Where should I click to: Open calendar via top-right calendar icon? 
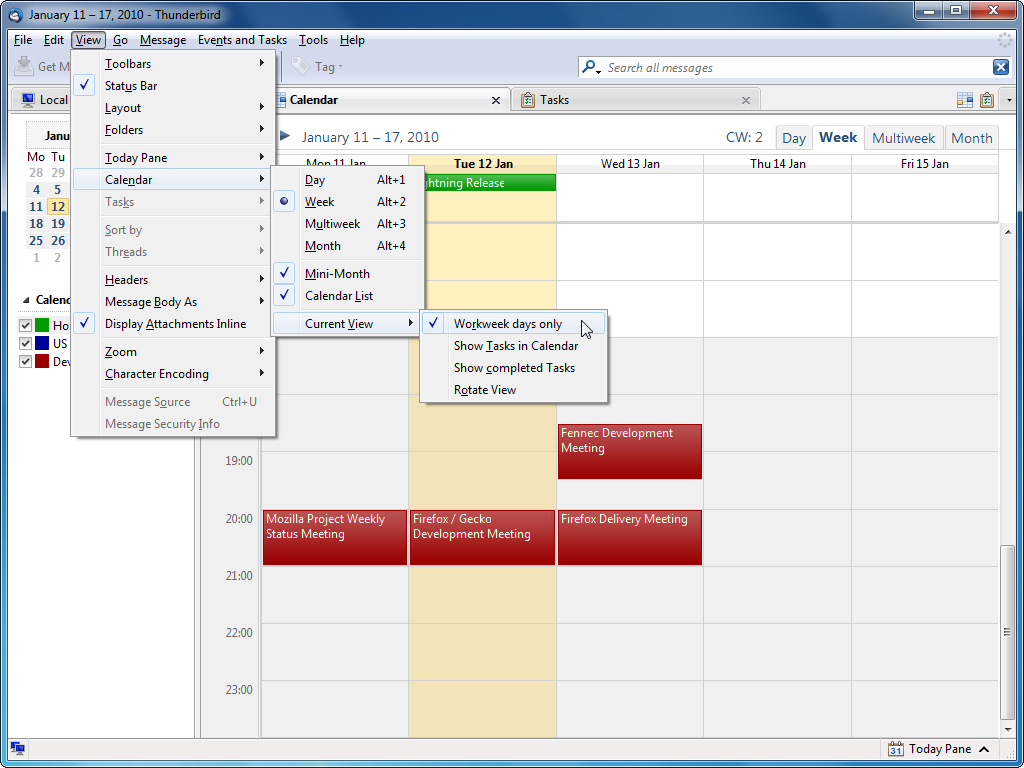pos(965,100)
